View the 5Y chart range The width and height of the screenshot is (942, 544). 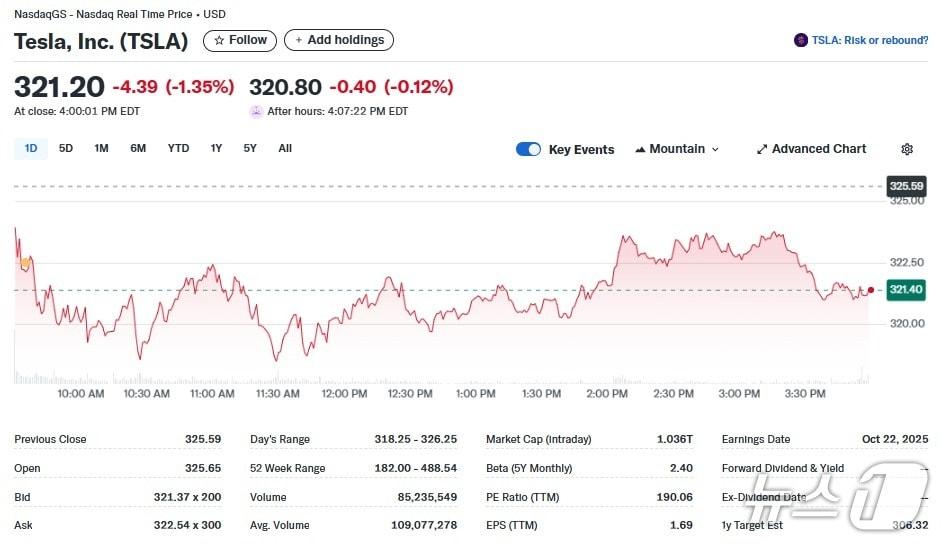[x=250, y=148]
